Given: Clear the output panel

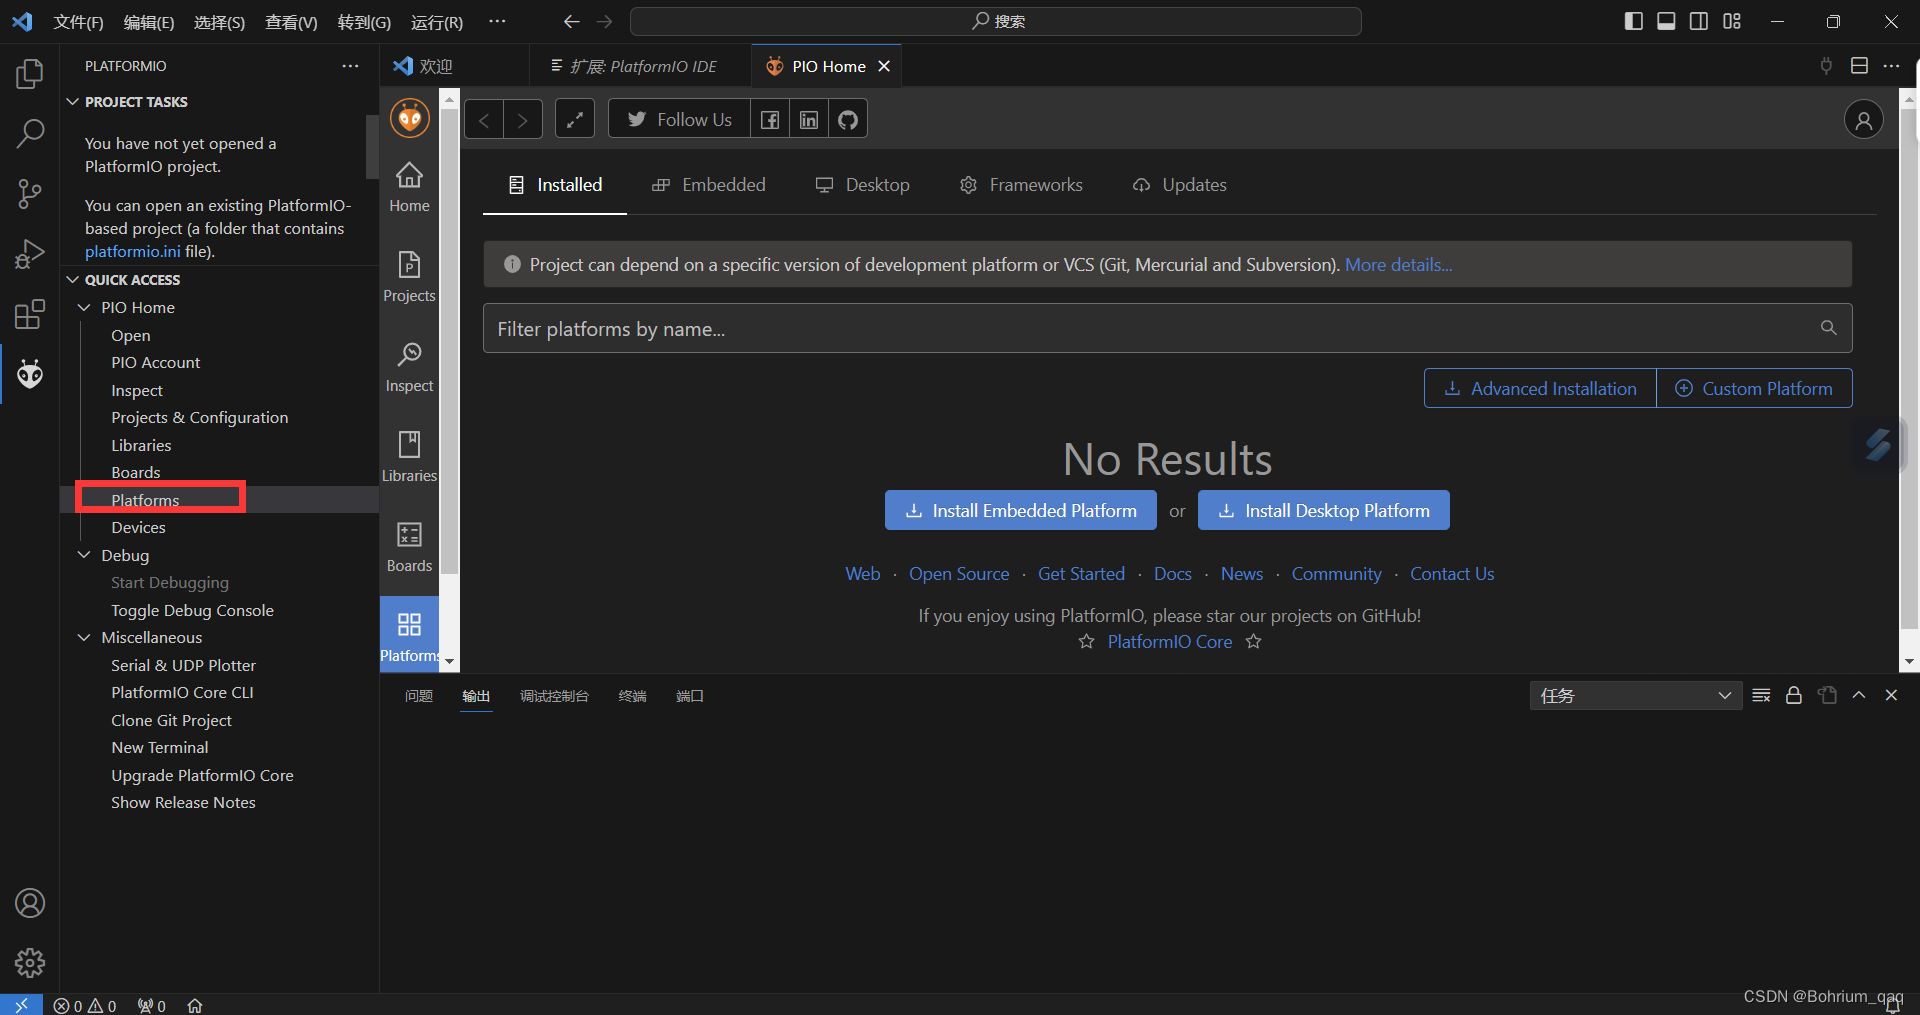Looking at the screenshot, I should pyautogui.click(x=1761, y=696).
